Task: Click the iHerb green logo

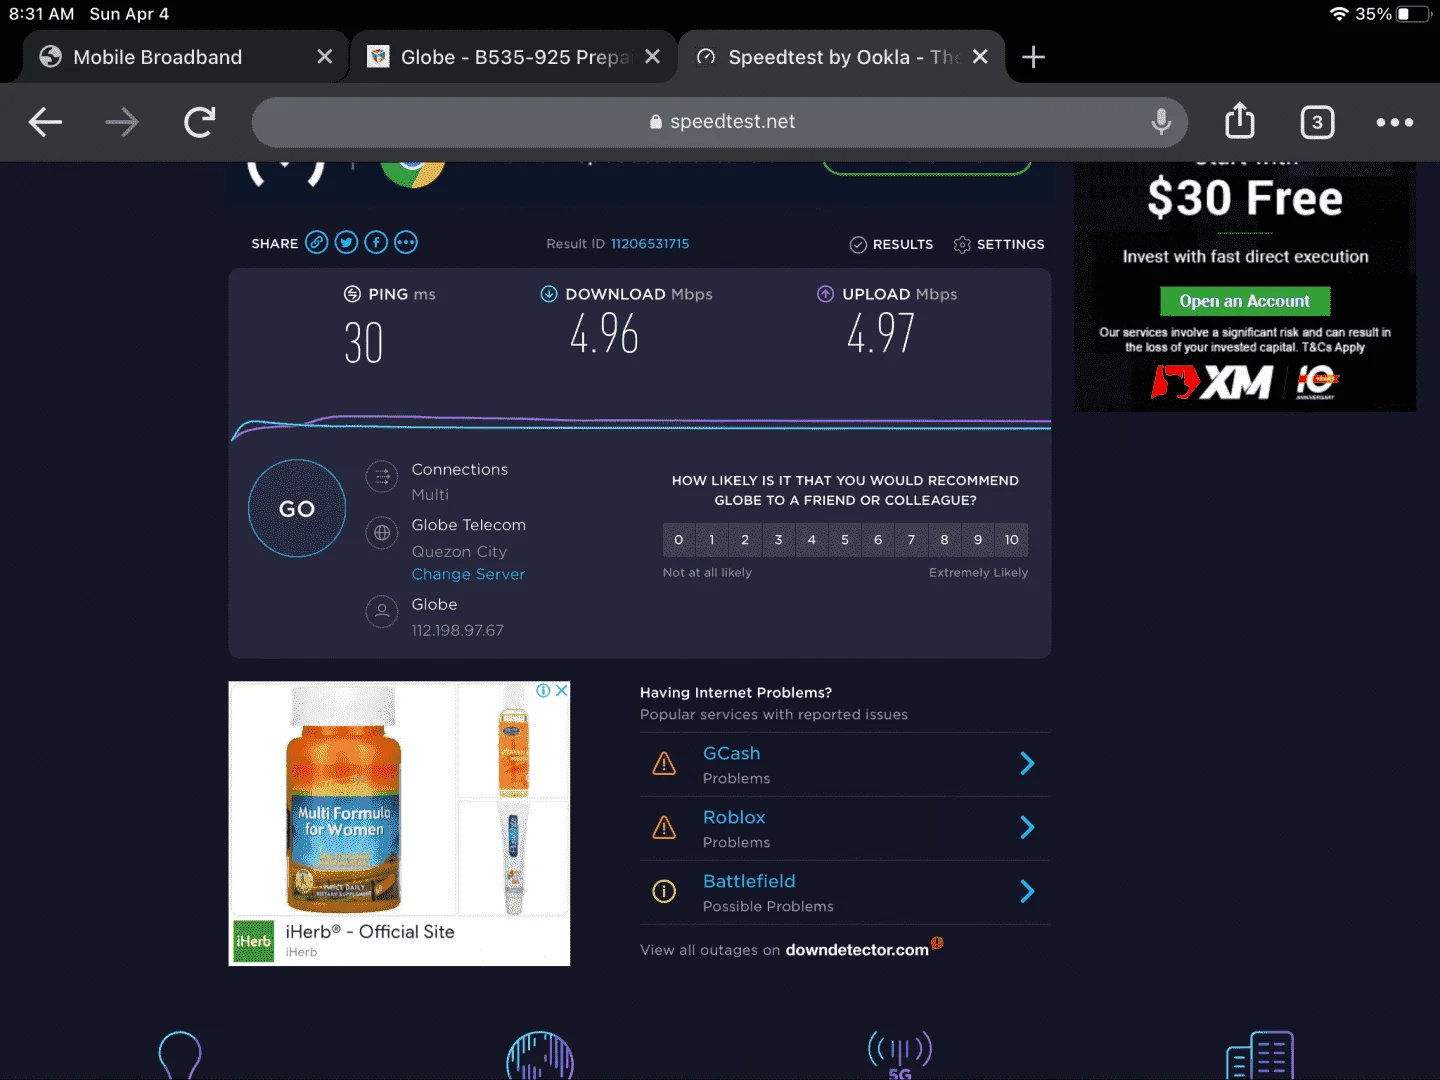Action: point(253,941)
